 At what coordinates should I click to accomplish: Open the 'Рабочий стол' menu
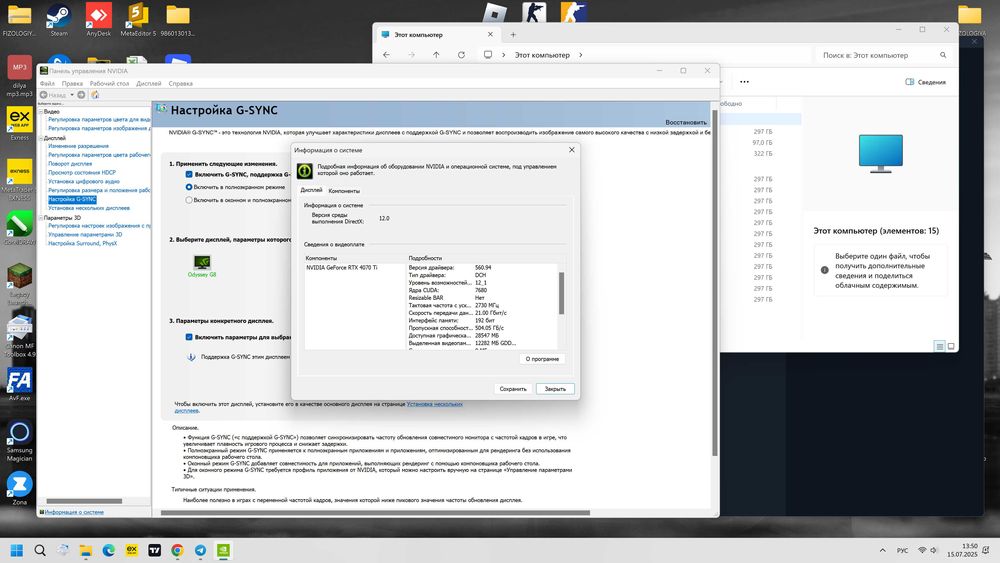point(109,84)
